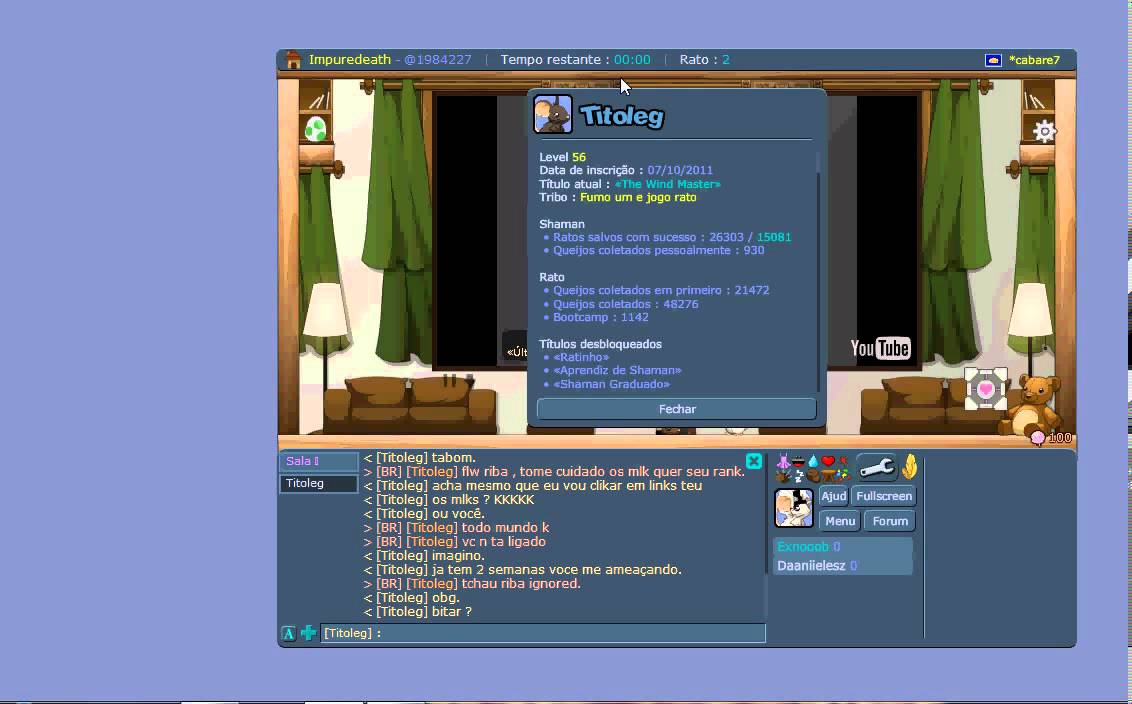Select the sitting stool emote
This screenshot has height=704, width=1132.
[828, 476]
